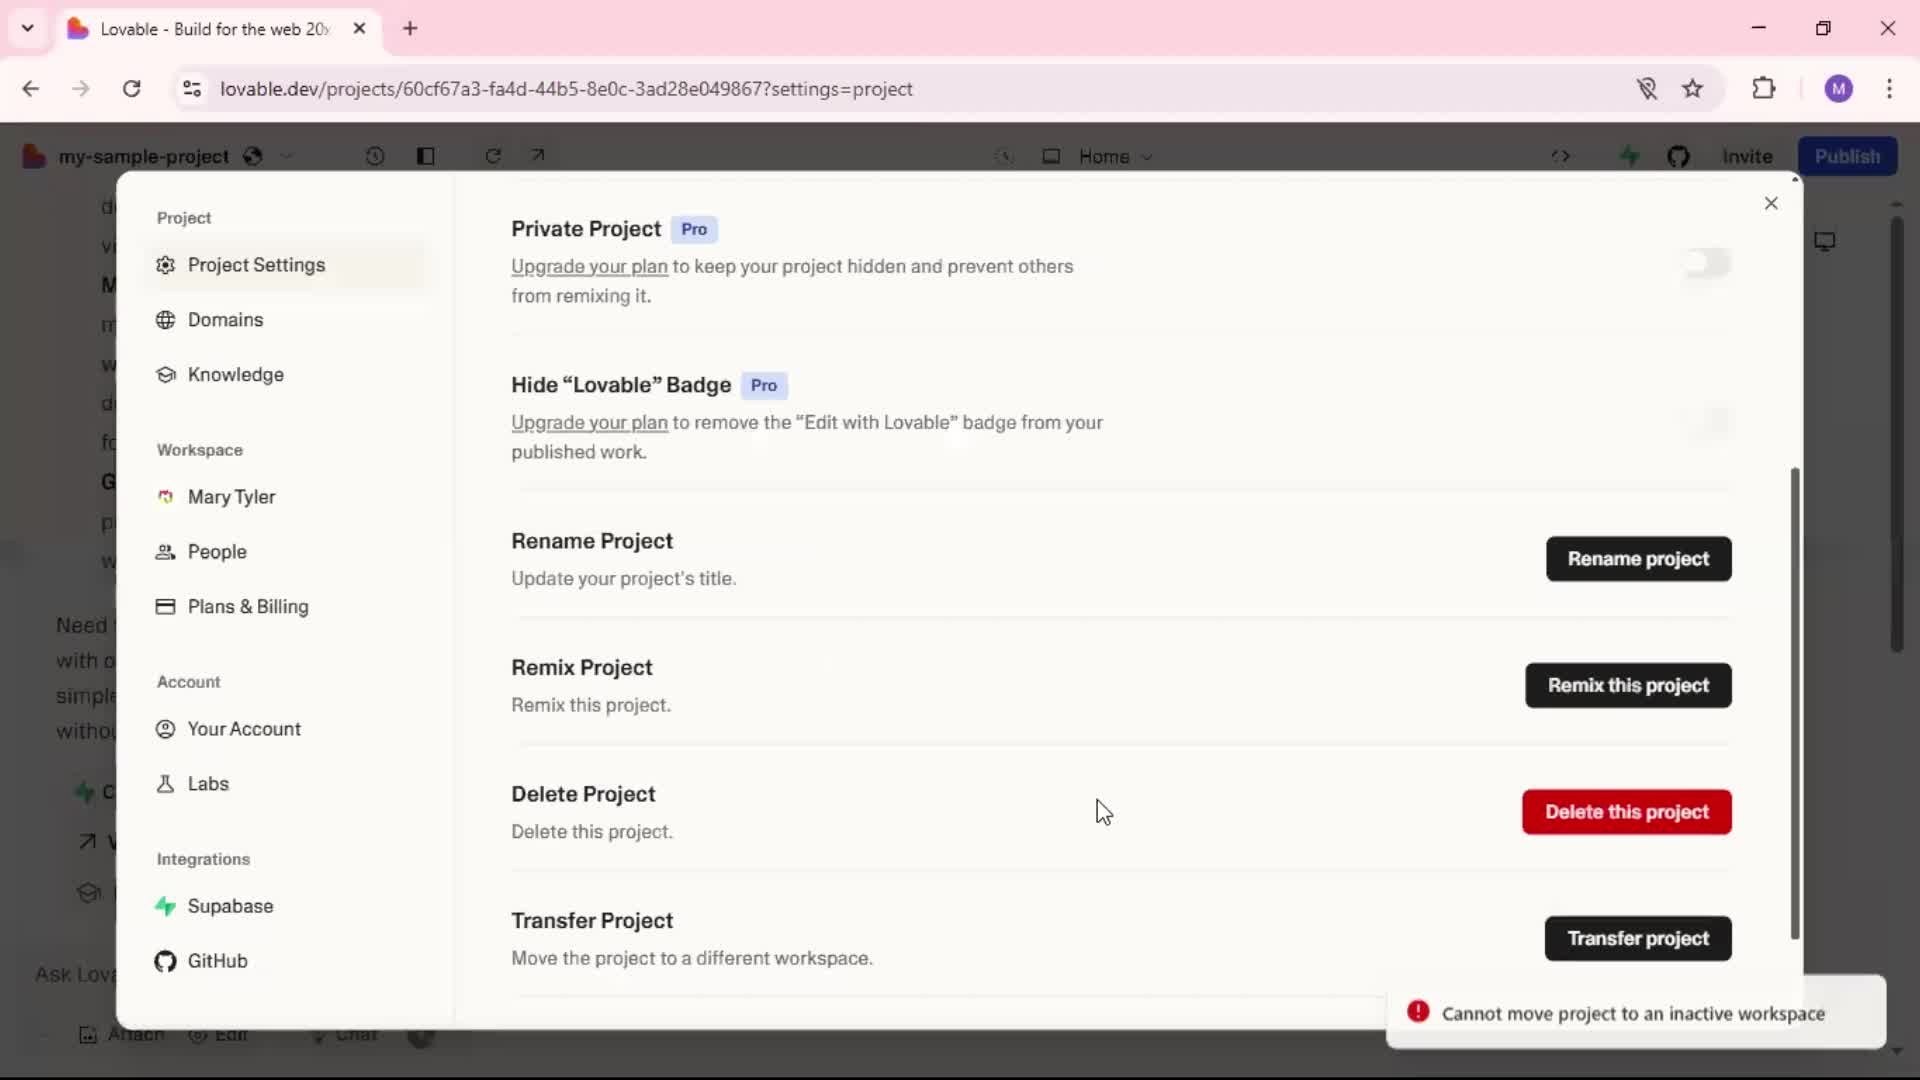Viewport: 1920px width, 1080px height.
Task: Expand the browser tab search dropdown
Action: [27, 28]
